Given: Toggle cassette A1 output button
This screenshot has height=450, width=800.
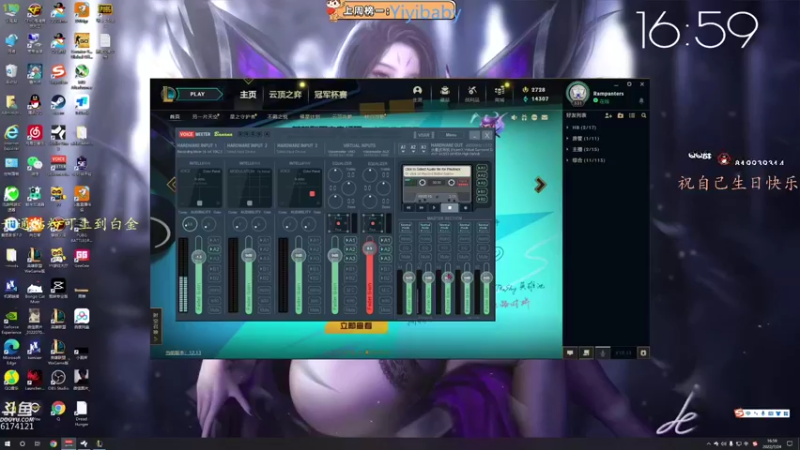Looking at the screenshot, I should tap(481, 168).
